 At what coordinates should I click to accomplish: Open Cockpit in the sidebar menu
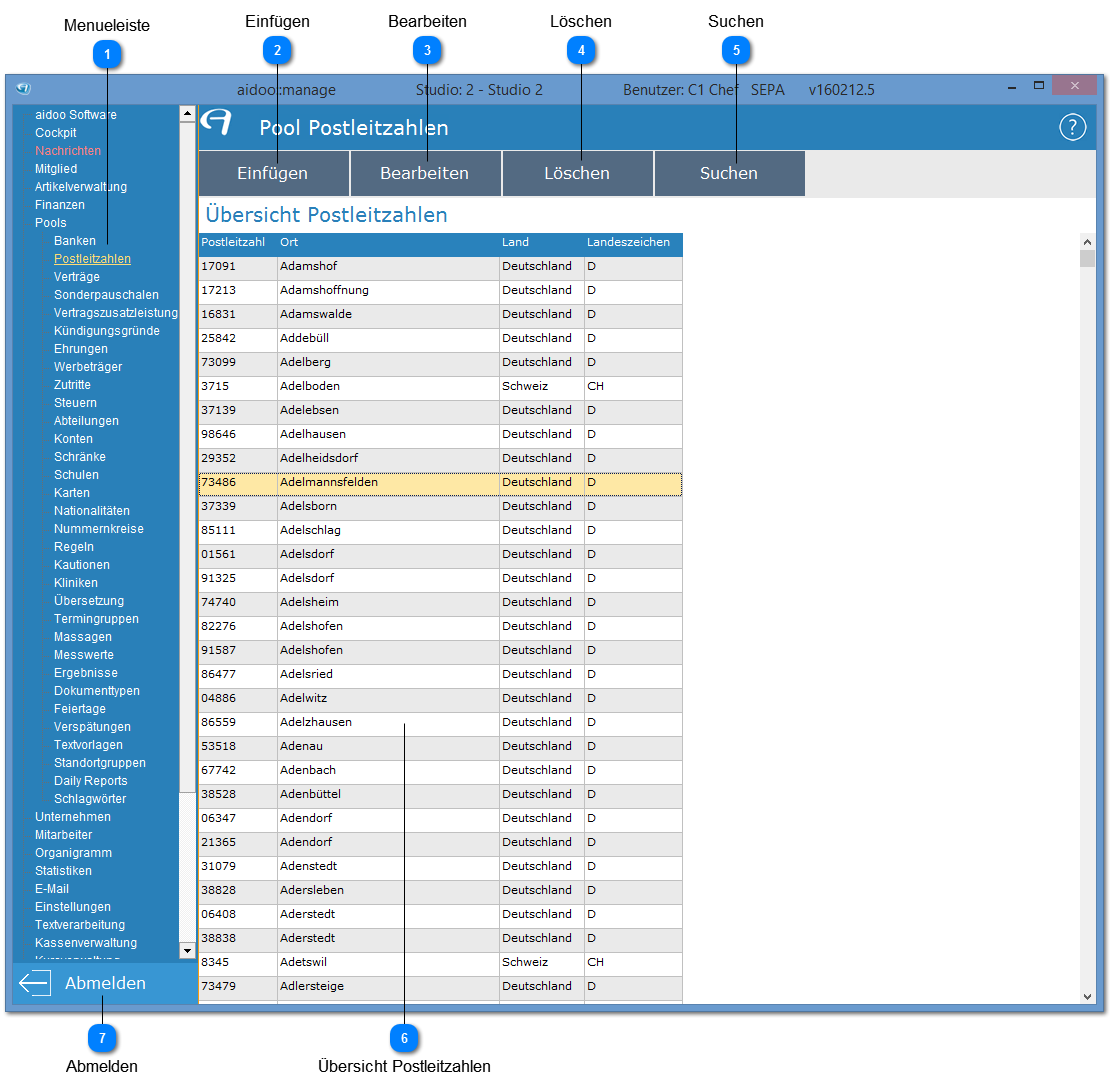[x=55, y=133]
